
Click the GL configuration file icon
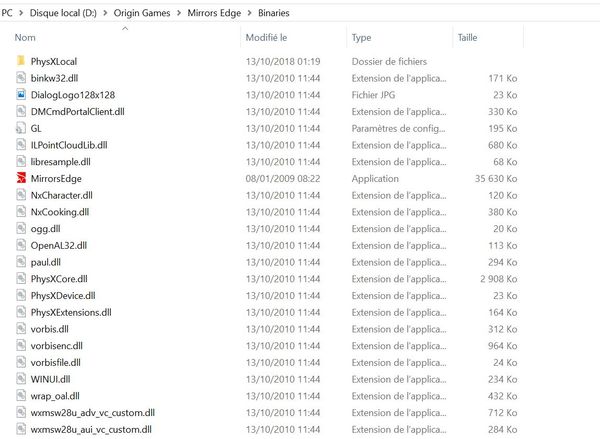(x=21, y=128)
